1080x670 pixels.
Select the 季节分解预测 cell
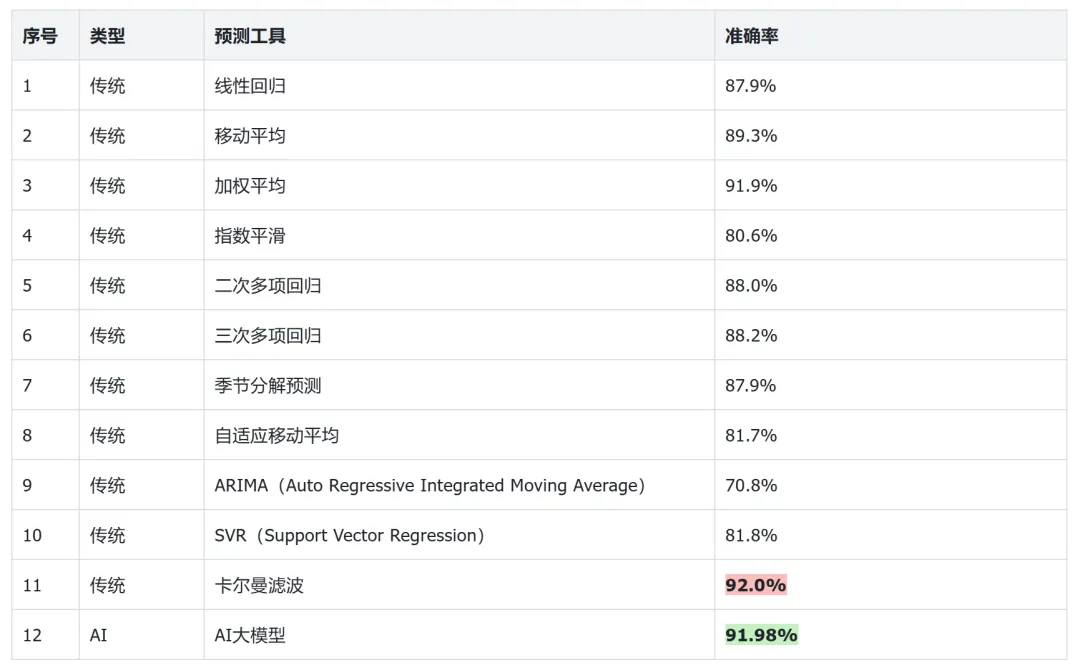point(268,386)
